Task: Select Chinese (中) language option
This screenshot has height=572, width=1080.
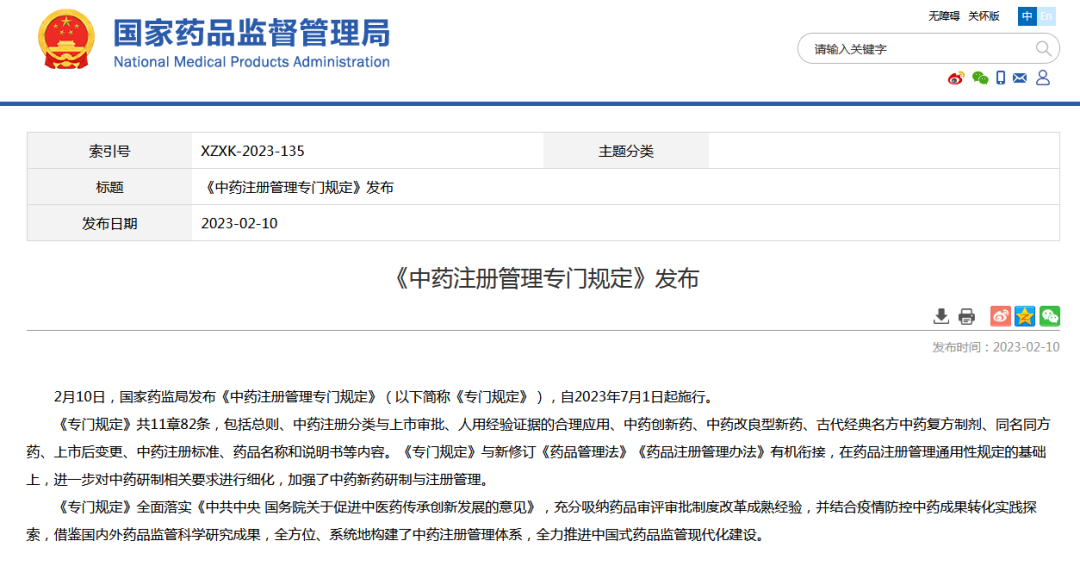Action: click(1027, 16)
